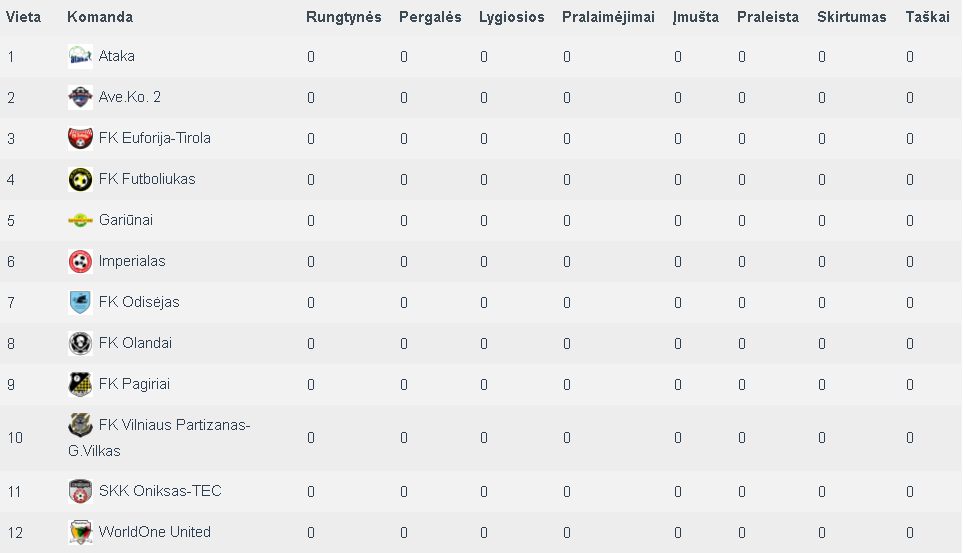963x553 pixels.
Task: Click the Ave.Ko. 2 team crest
Action: (80, 97)
